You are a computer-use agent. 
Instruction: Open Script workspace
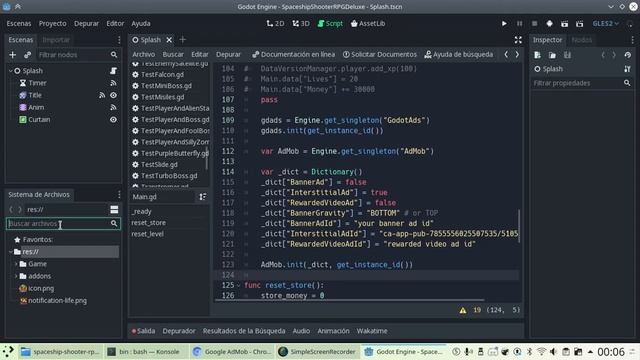pos(330,24)
